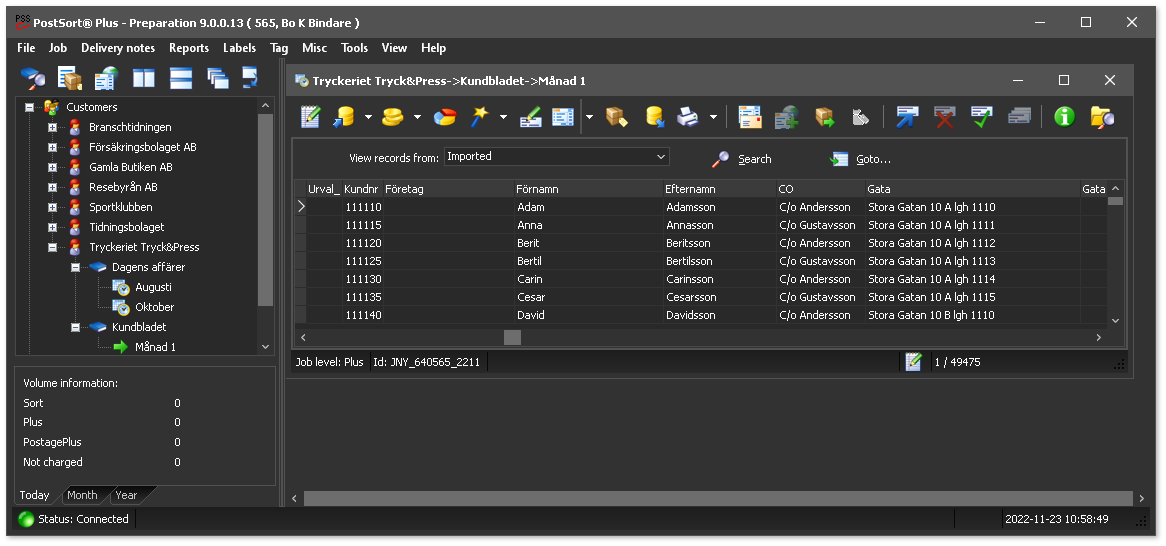Click the globe with list icon

106,77
